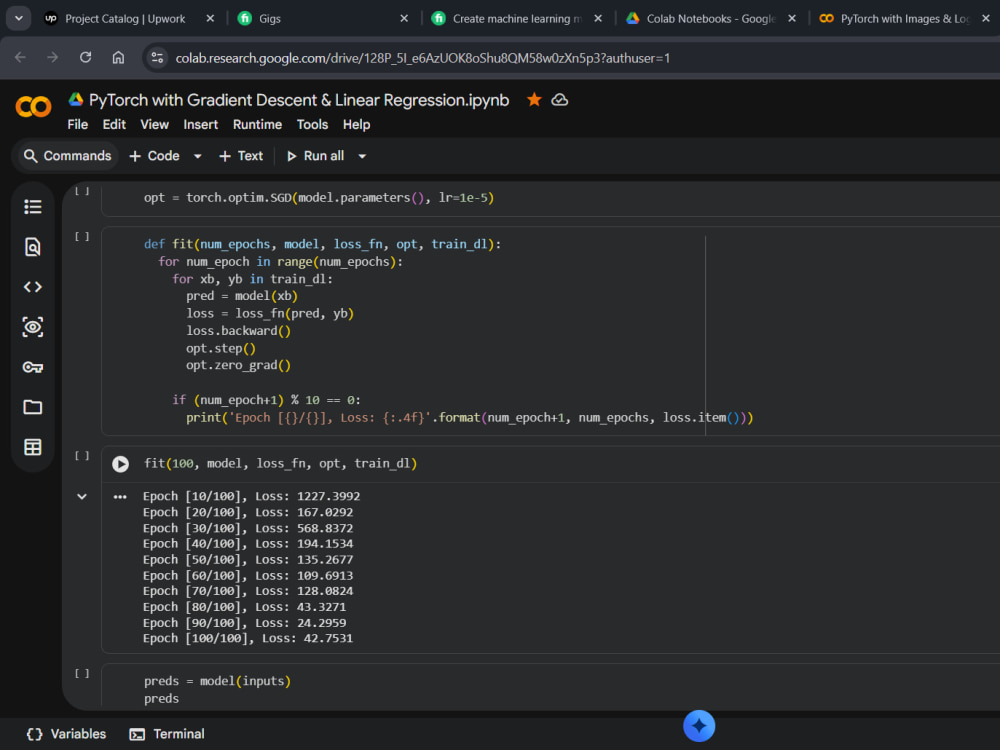Click into the def fit function cell
This screenshot has height=750, width=1000.
550,331
